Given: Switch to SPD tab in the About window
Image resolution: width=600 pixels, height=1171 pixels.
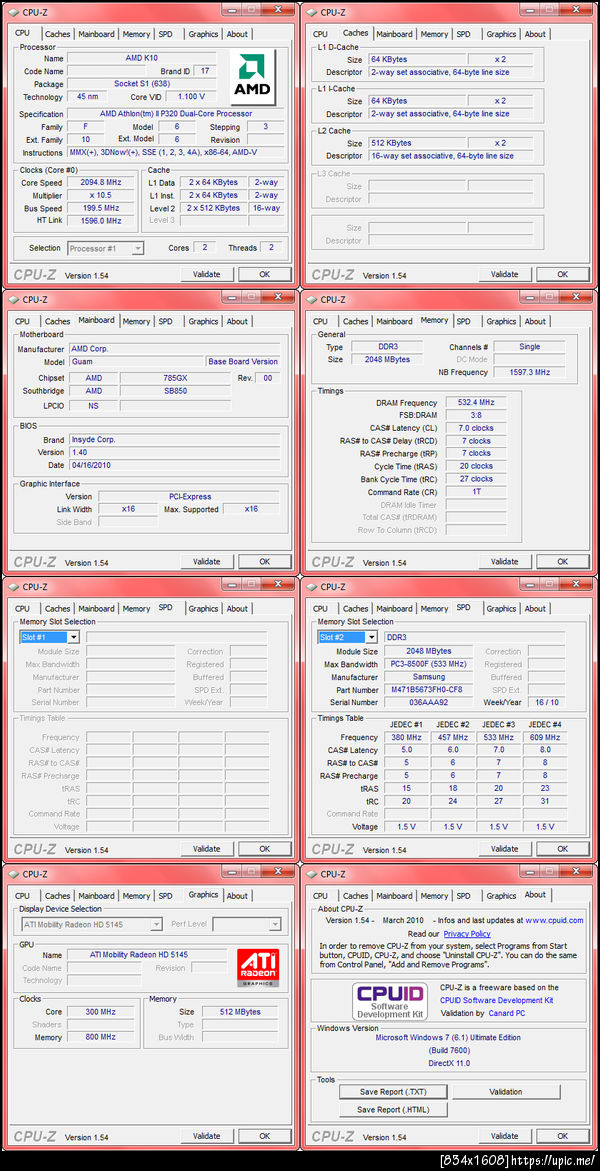Looking at the screenshot, I should [463, 896].
